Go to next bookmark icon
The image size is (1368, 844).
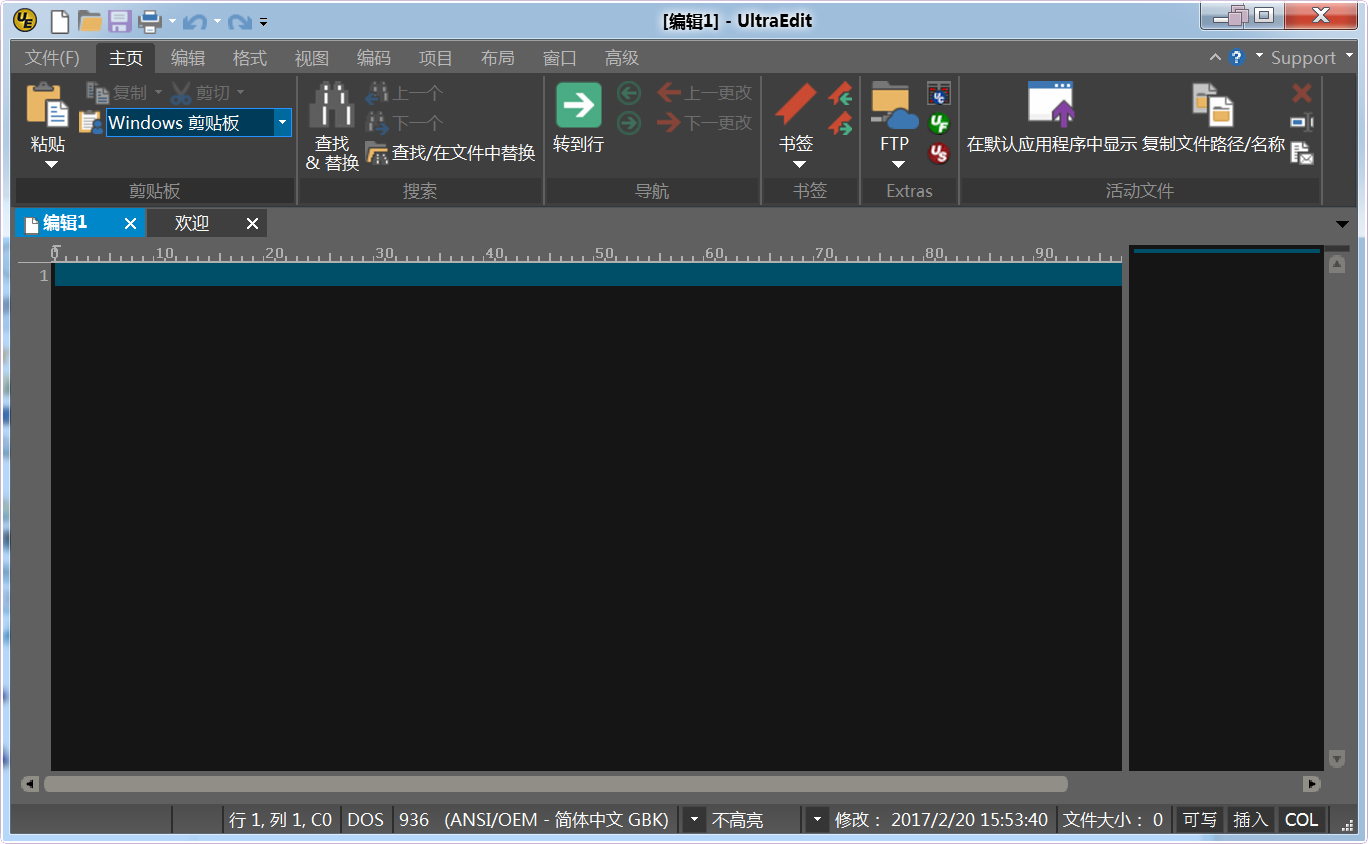pyautogui.click(x=840, y=124)
